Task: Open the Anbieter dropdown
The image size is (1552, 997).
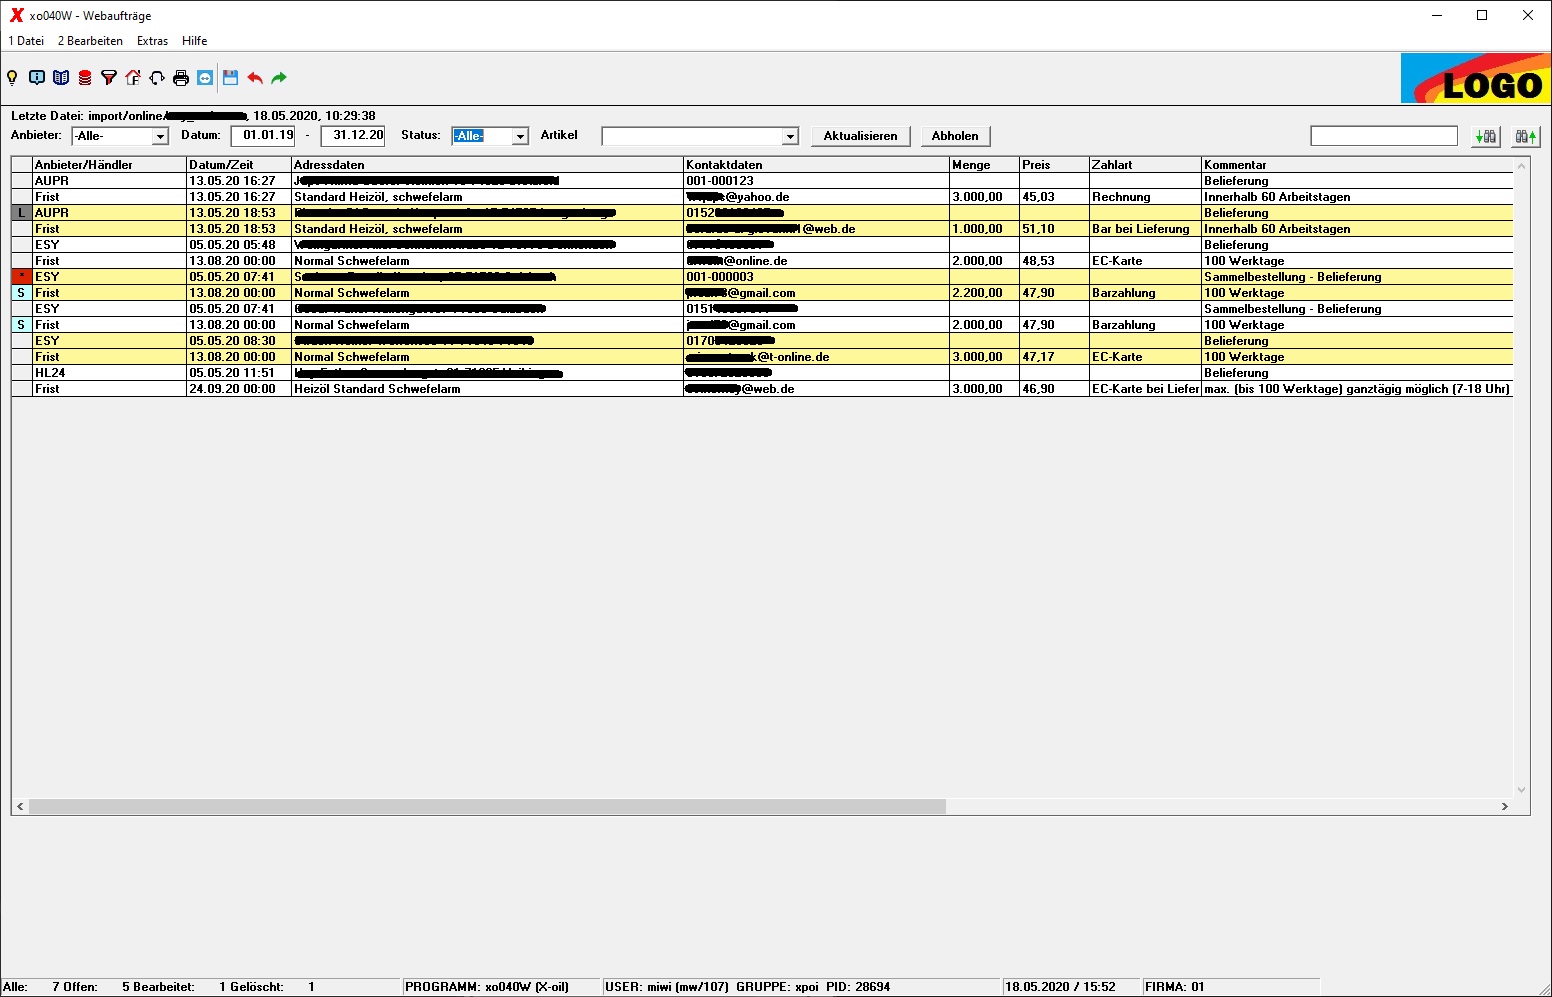Action: tap(160, 136)
